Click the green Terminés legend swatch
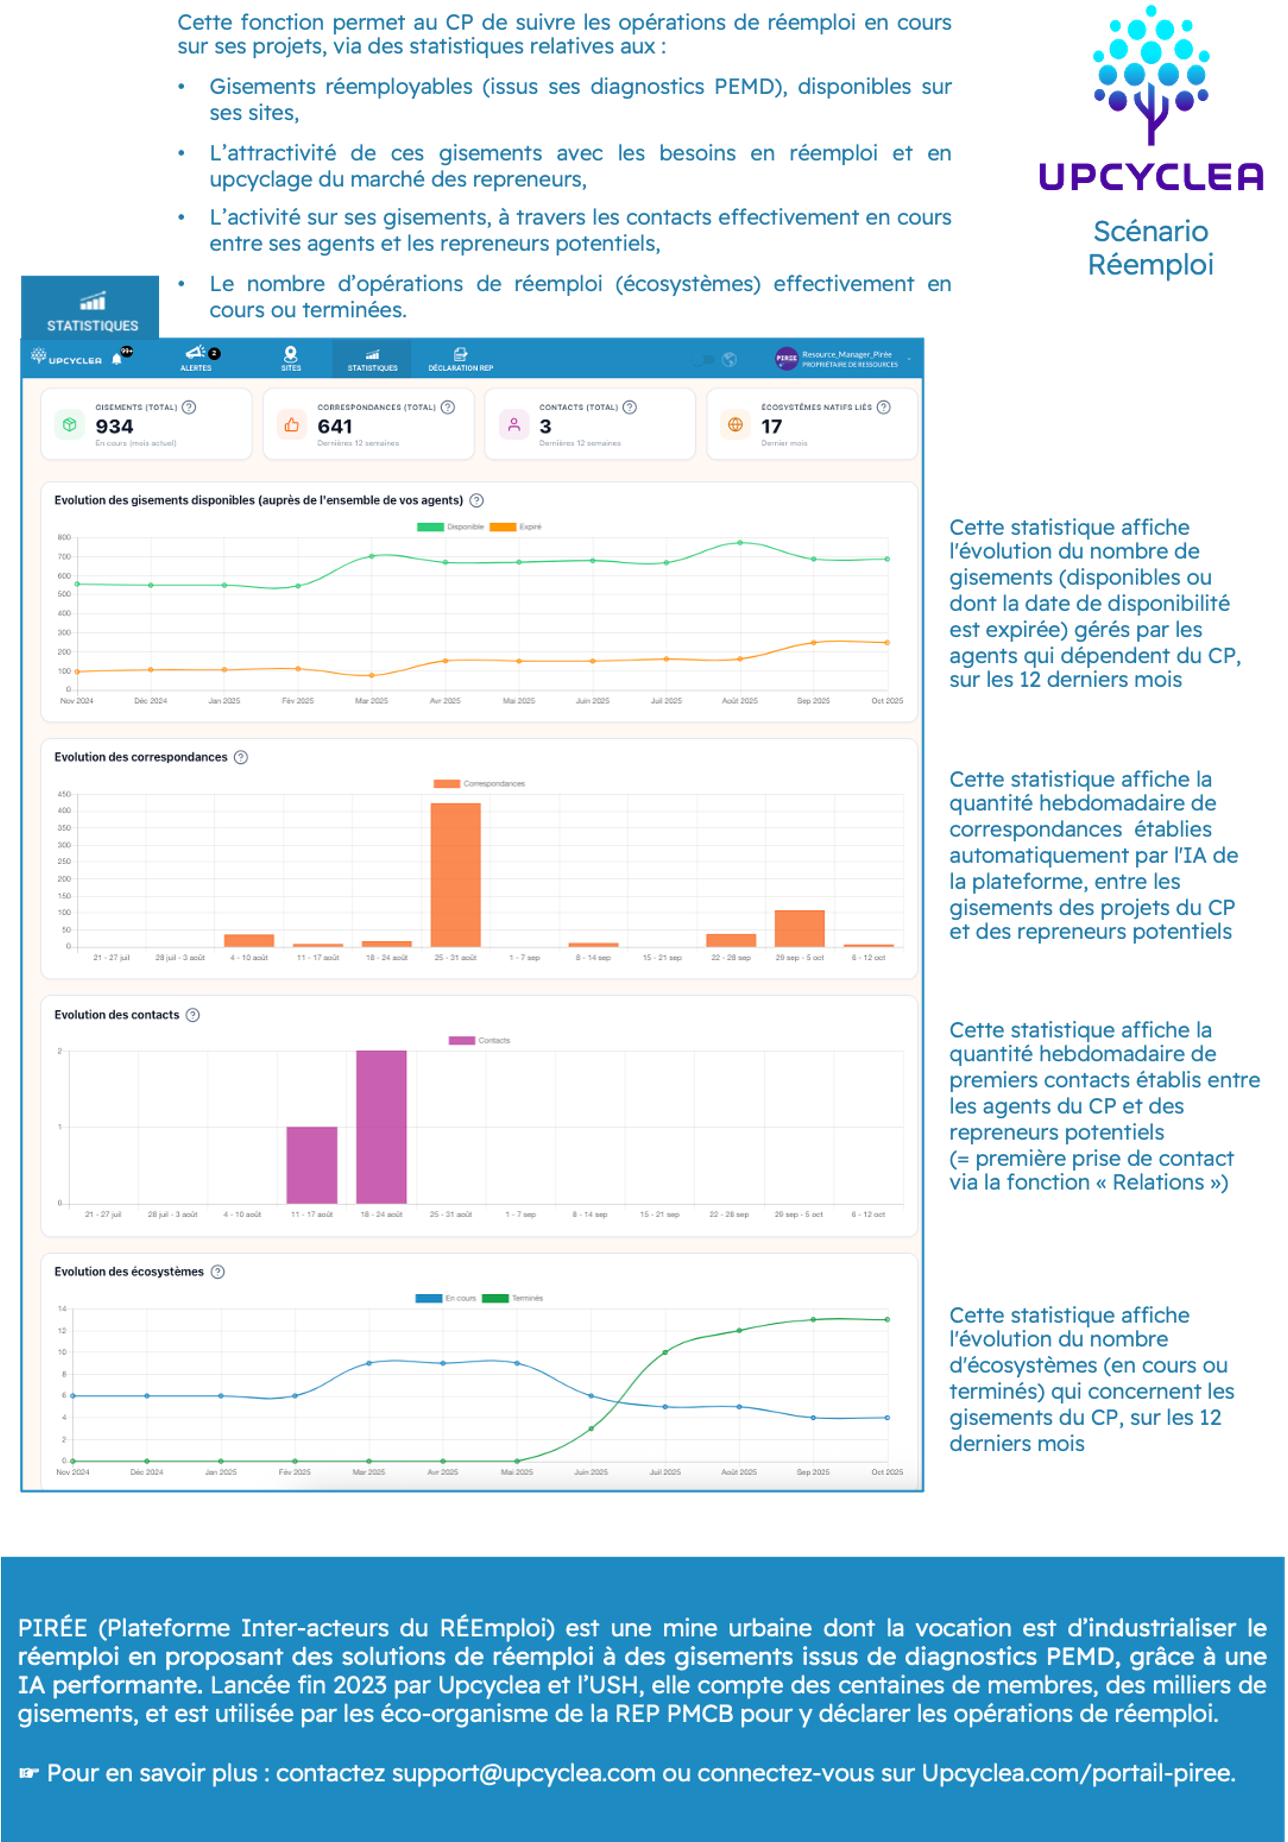 tap(495, 1299)
